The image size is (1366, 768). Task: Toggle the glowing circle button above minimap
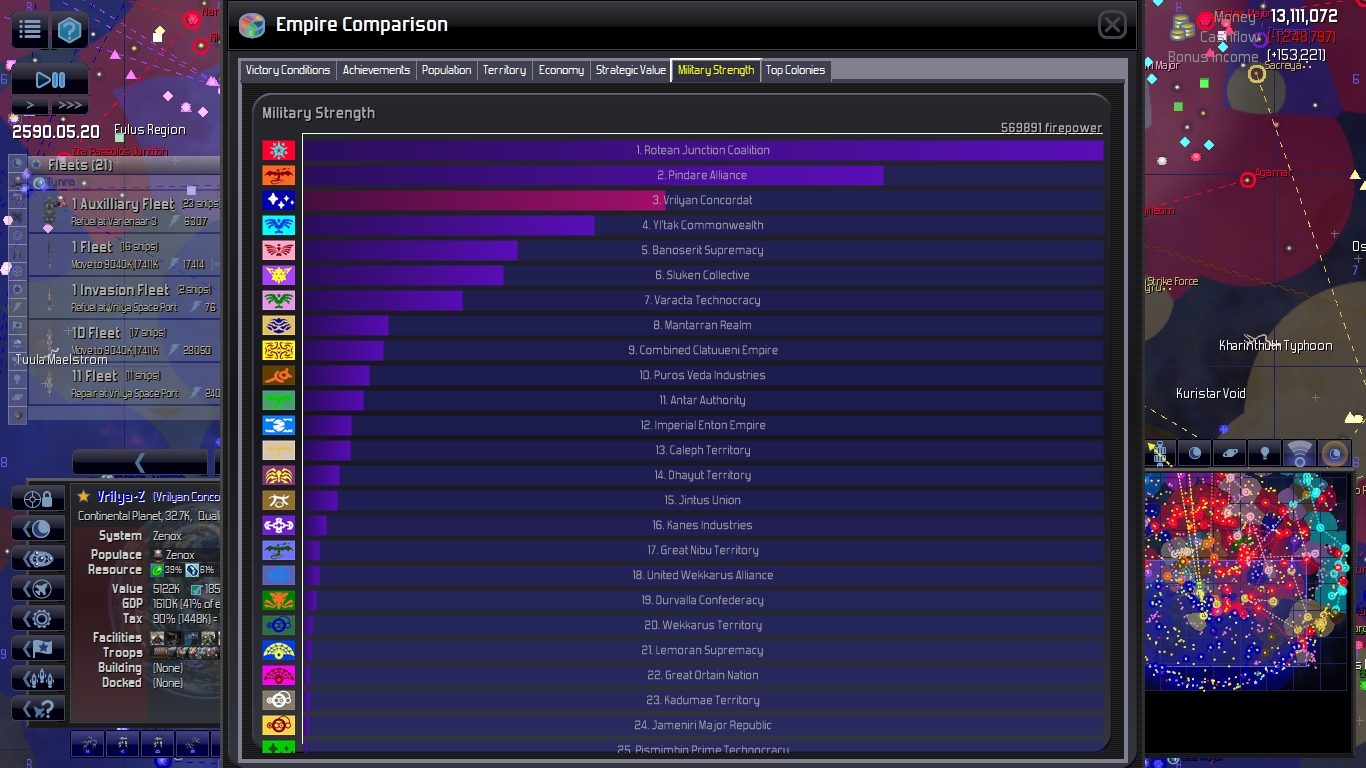coord(1335,453)
